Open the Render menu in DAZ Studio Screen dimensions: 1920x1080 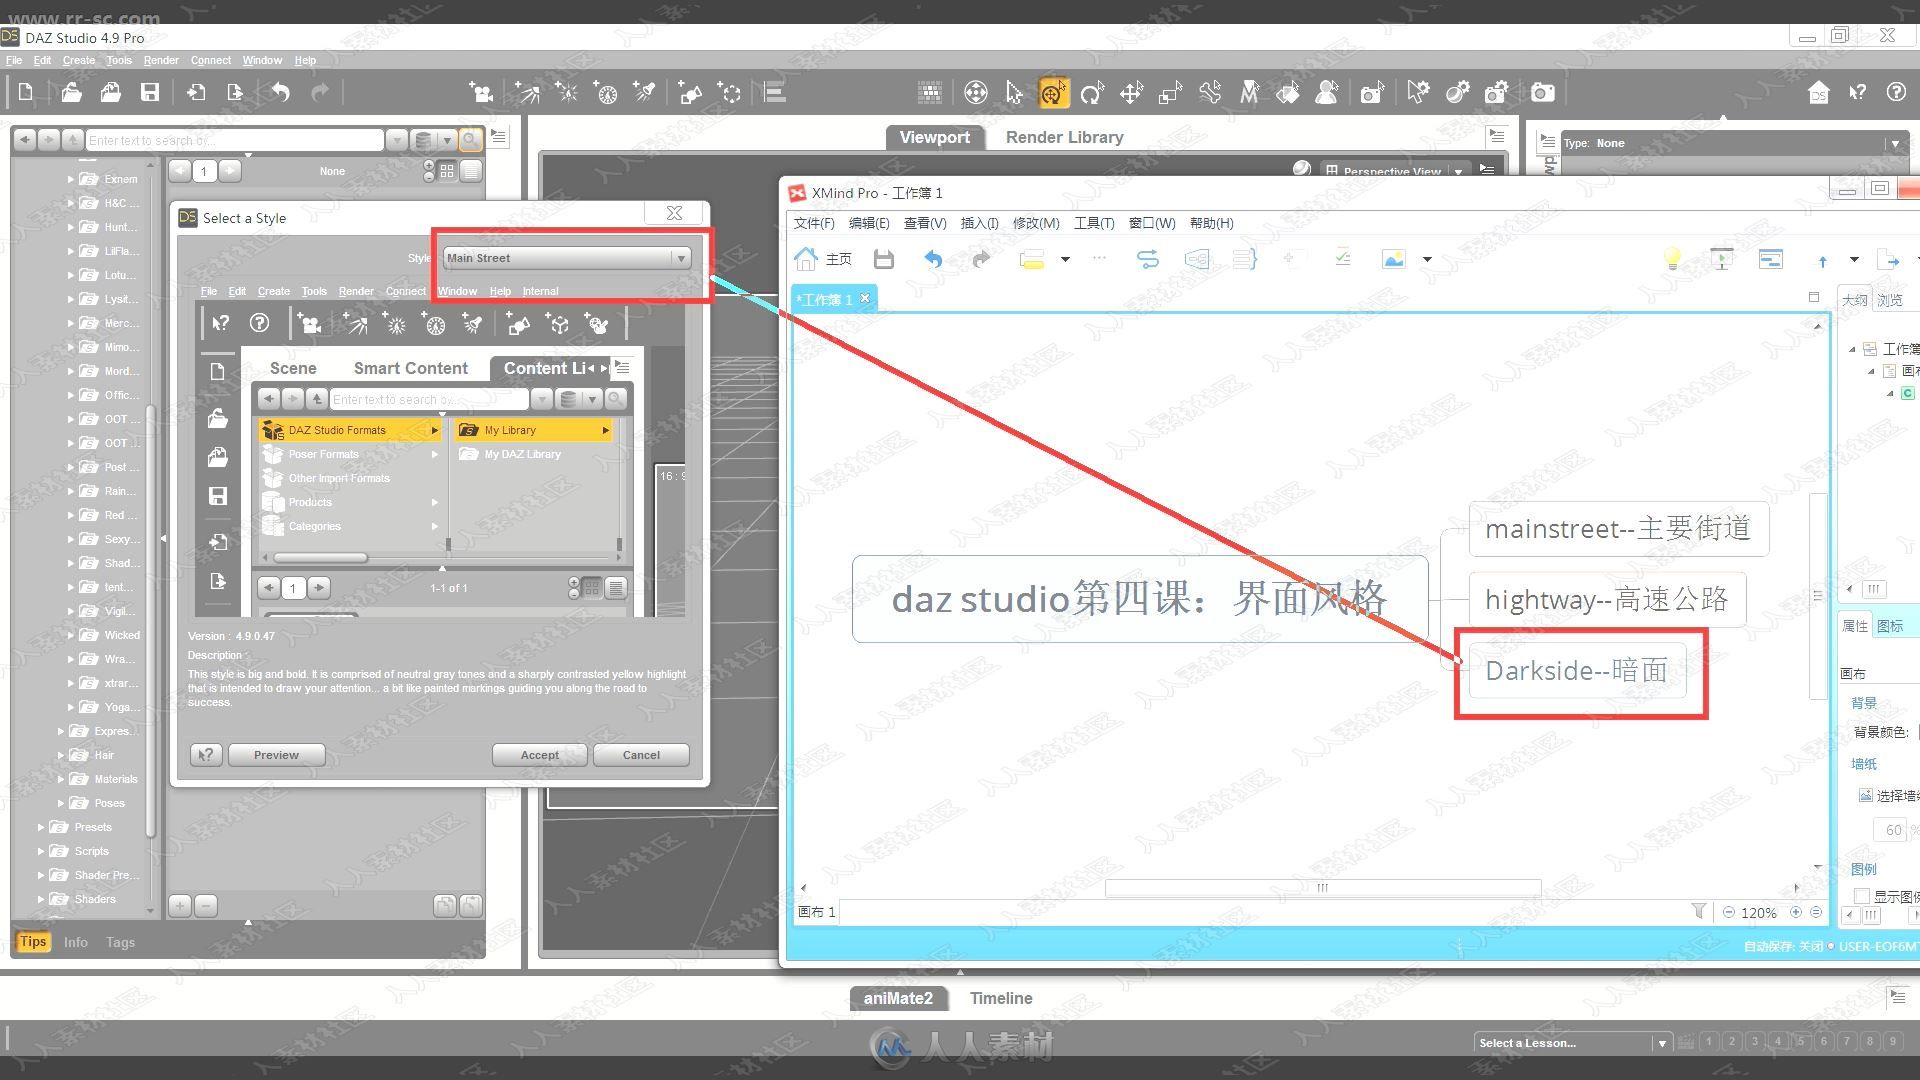coord(161,61)
